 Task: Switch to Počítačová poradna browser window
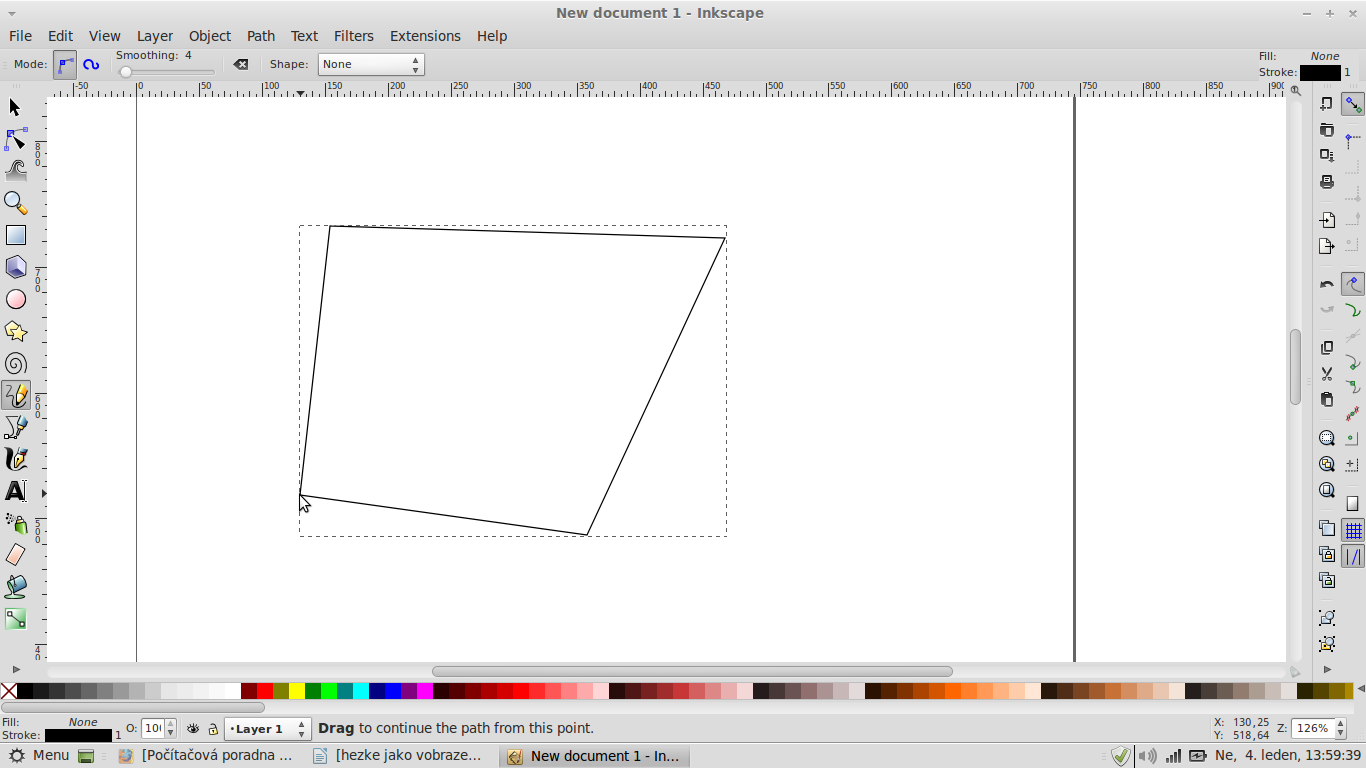pyautogui.click(x=206, y=756)
